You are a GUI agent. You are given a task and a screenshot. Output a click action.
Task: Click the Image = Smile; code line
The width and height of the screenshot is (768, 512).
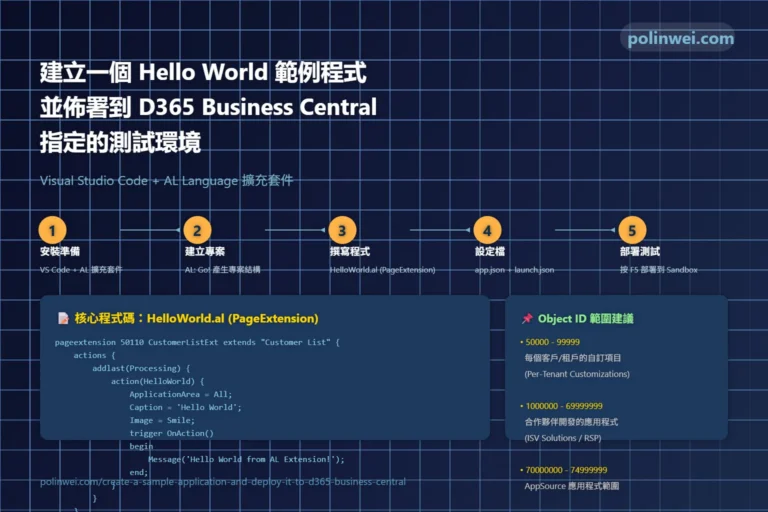(x=162, y=420)
